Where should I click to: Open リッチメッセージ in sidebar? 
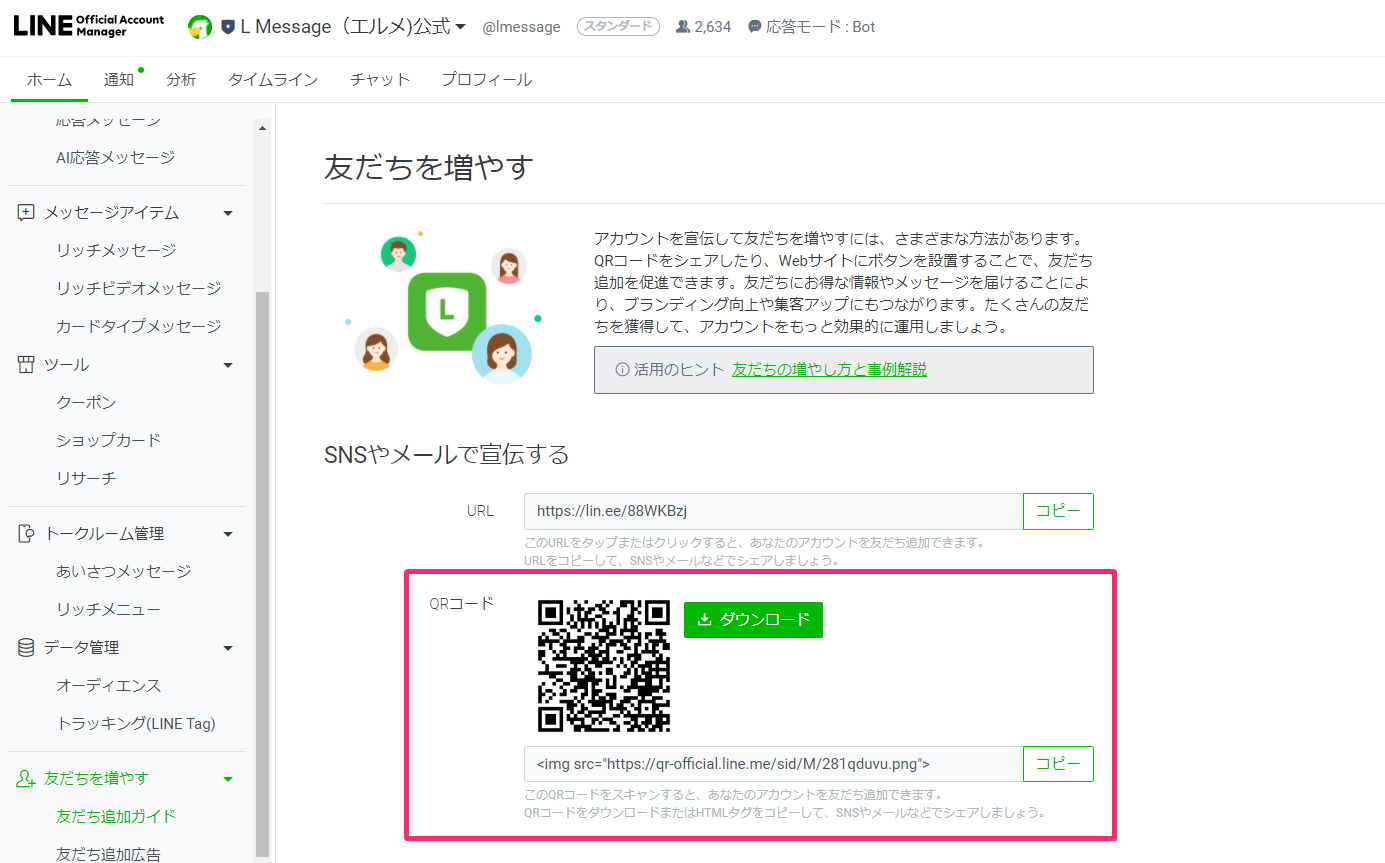116,250
